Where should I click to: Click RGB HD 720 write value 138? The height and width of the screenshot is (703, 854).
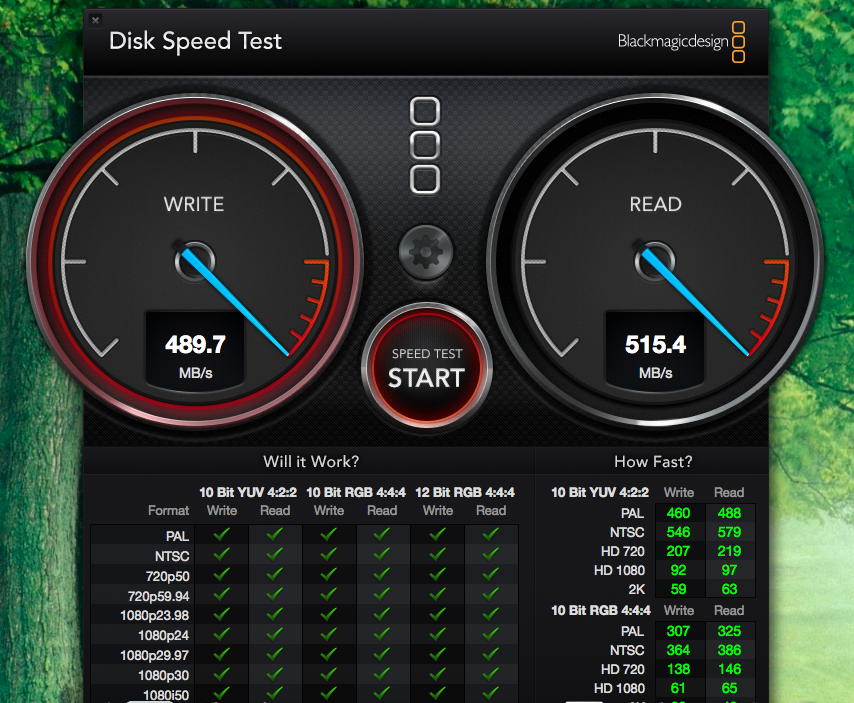click(x=678, y=669)
